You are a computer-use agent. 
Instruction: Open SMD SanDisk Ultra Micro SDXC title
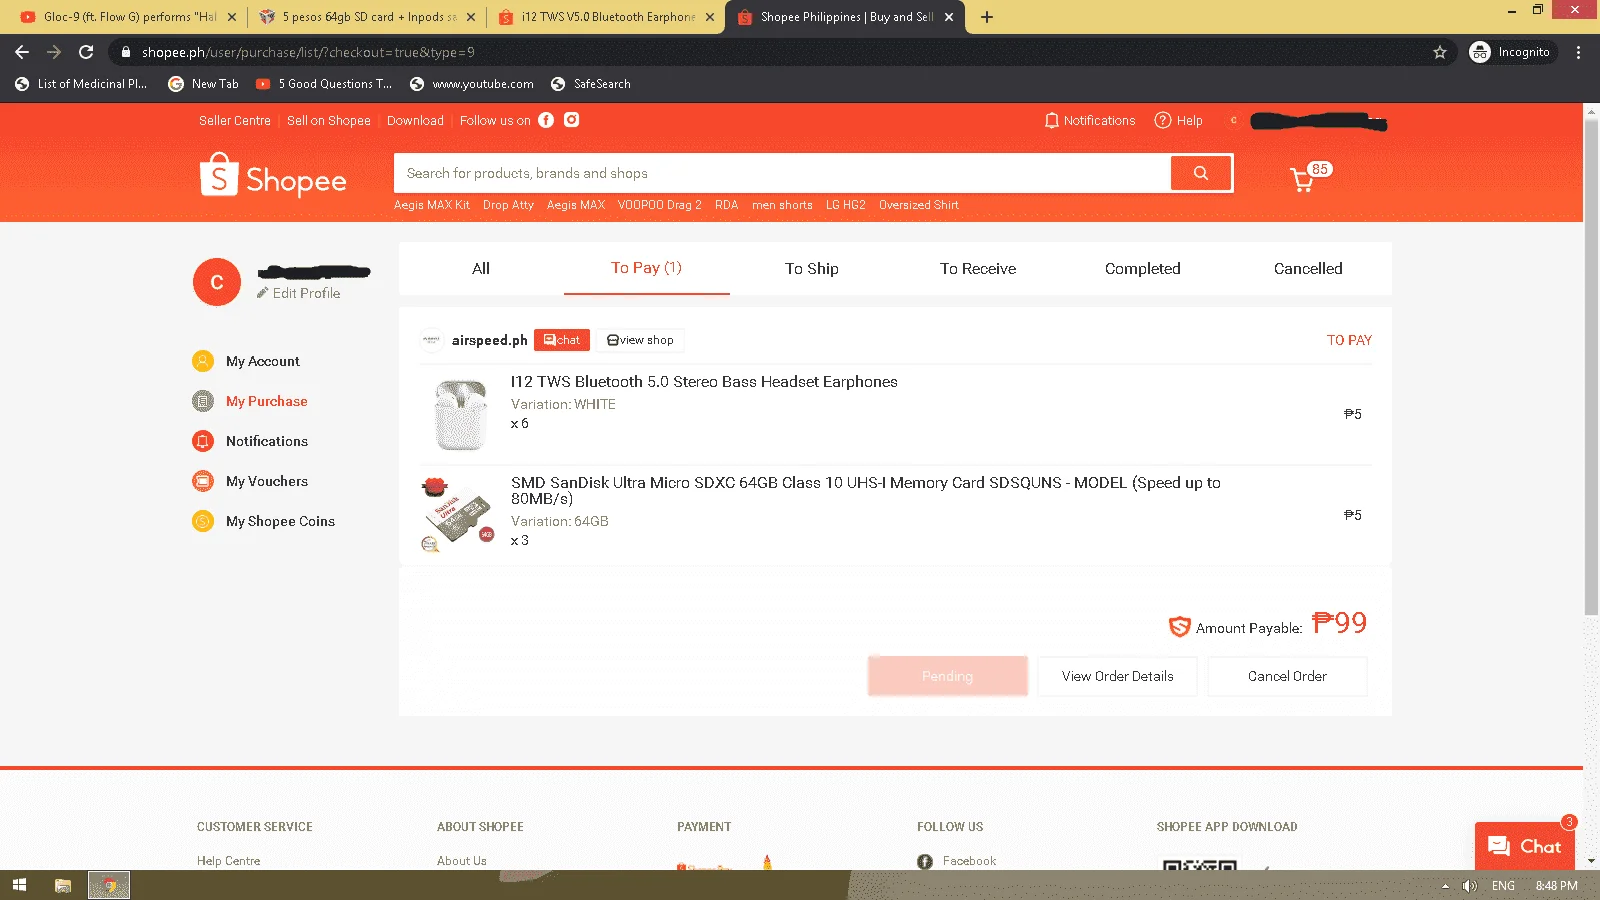[x=865, y=490]
